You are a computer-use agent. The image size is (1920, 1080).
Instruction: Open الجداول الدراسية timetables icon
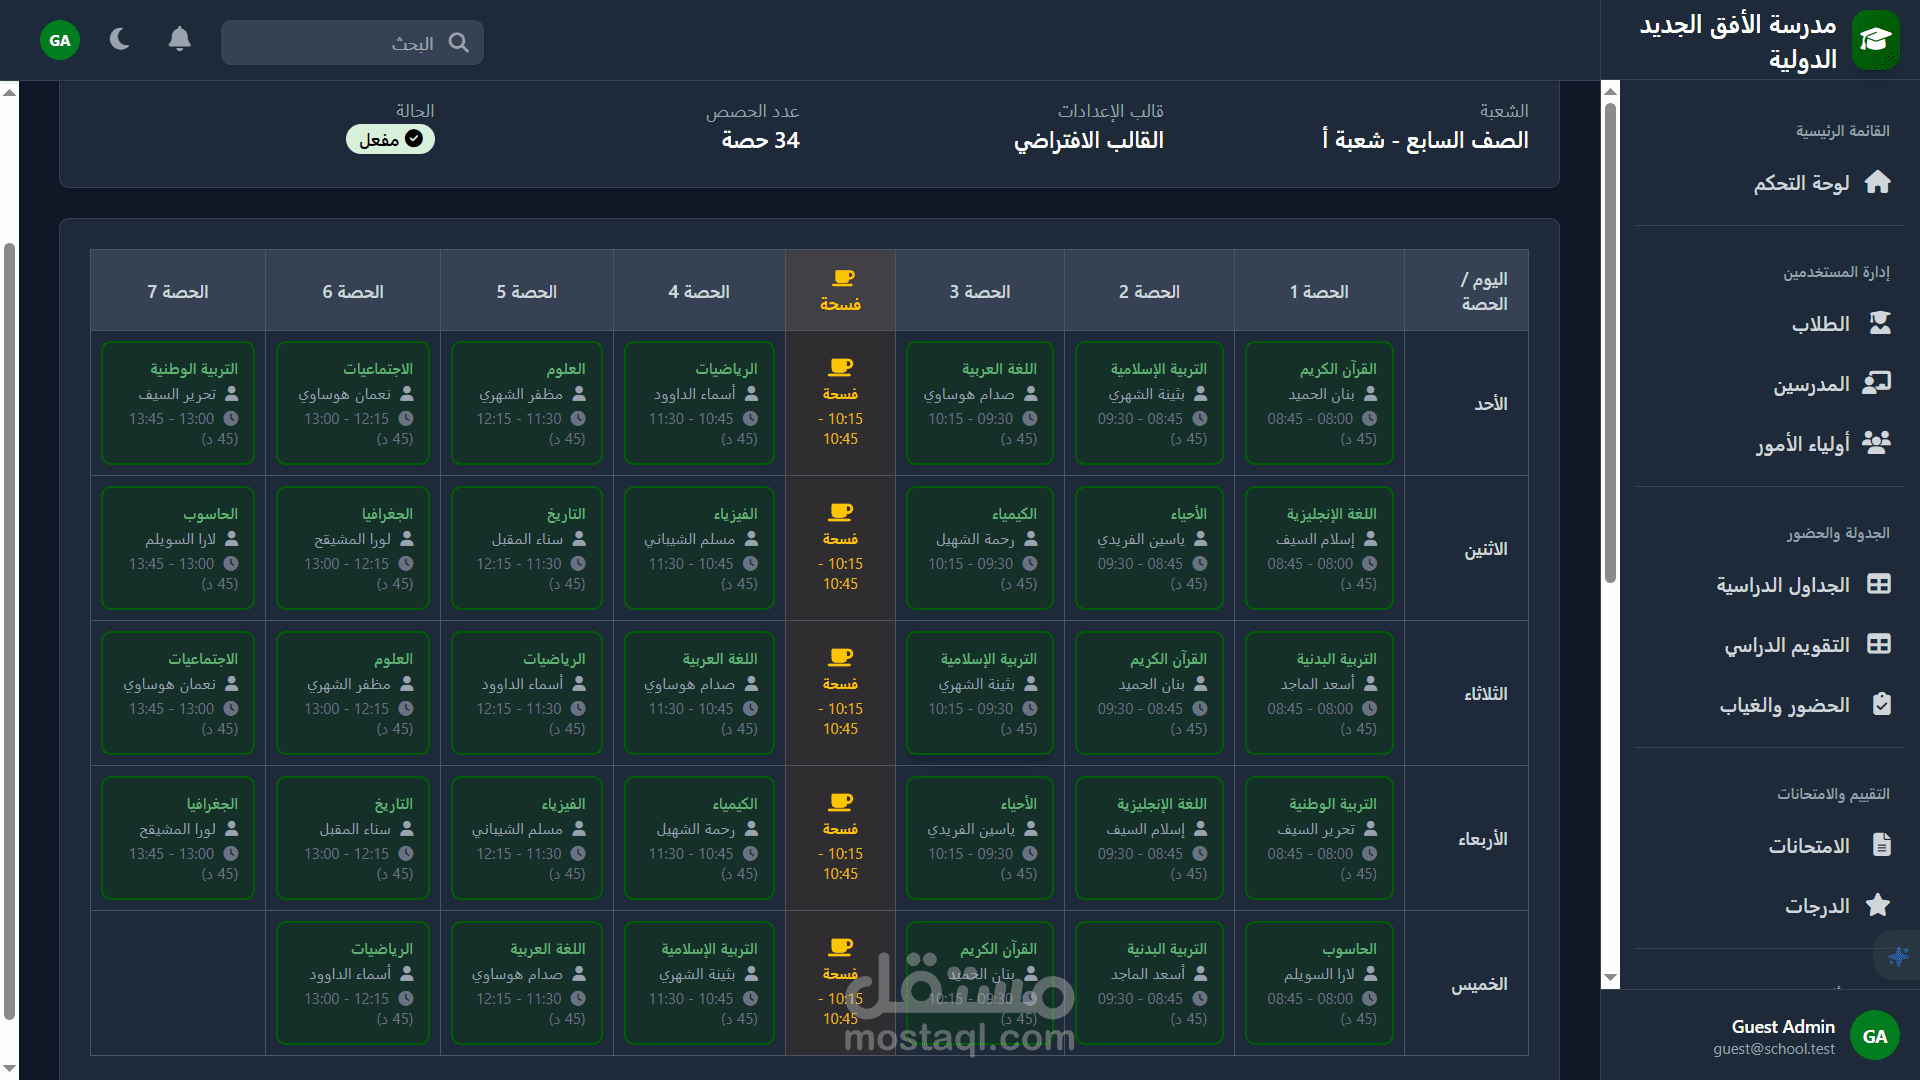(1878, 585)
